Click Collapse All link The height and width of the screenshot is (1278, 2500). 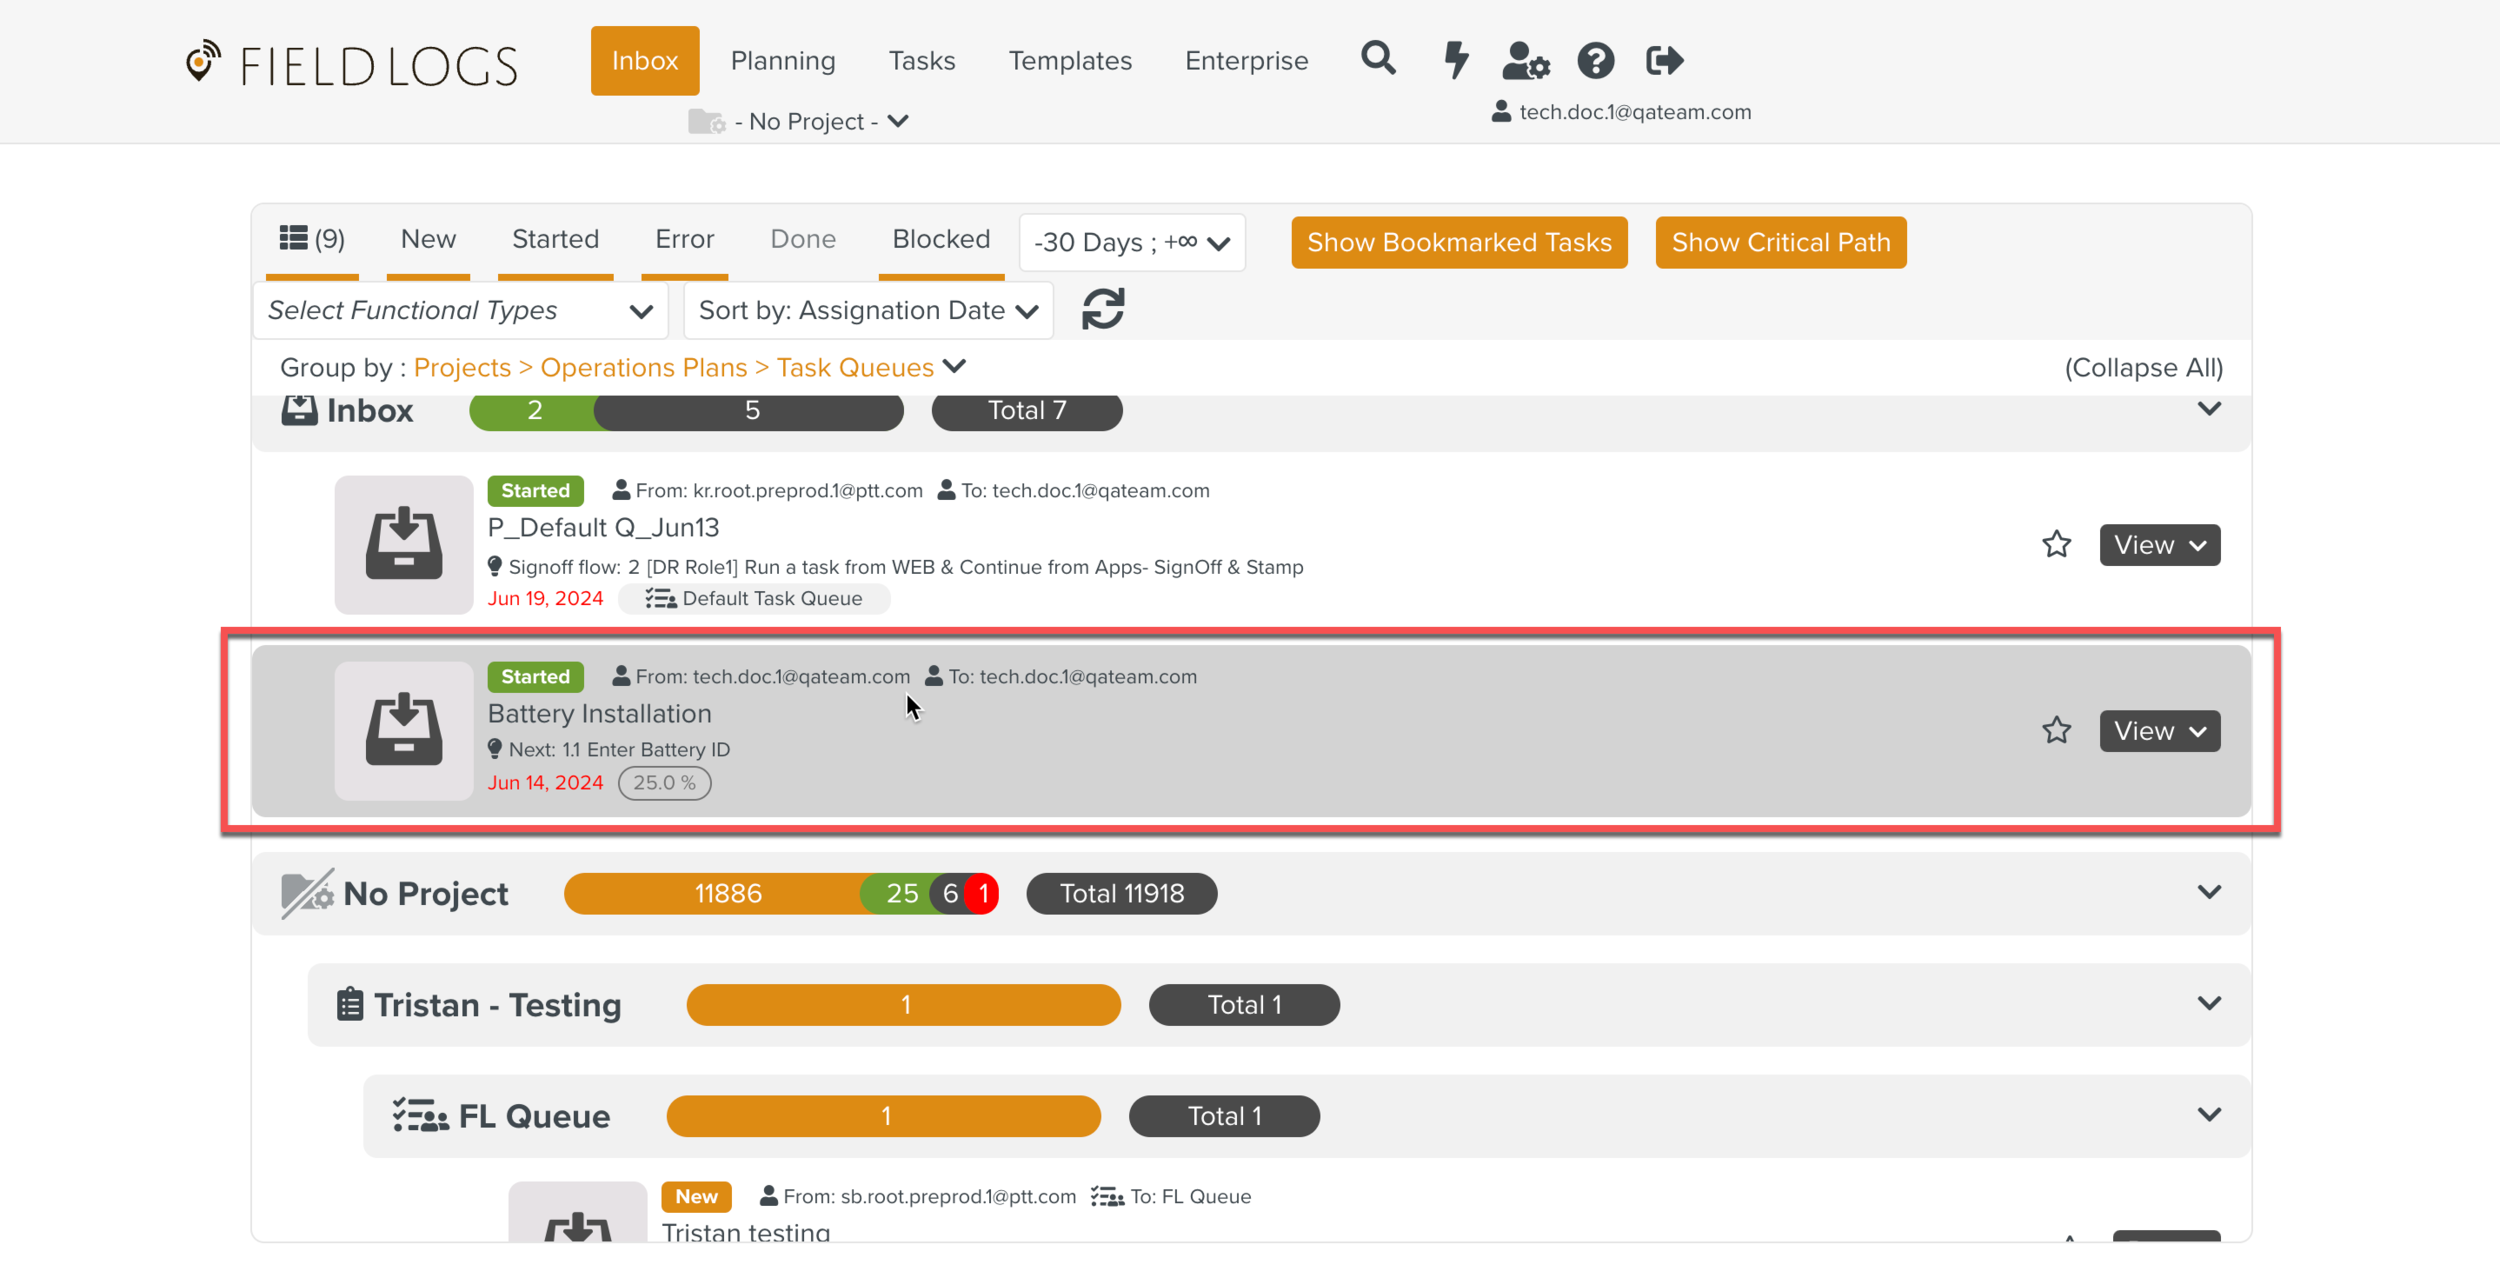pos(2144,367)
